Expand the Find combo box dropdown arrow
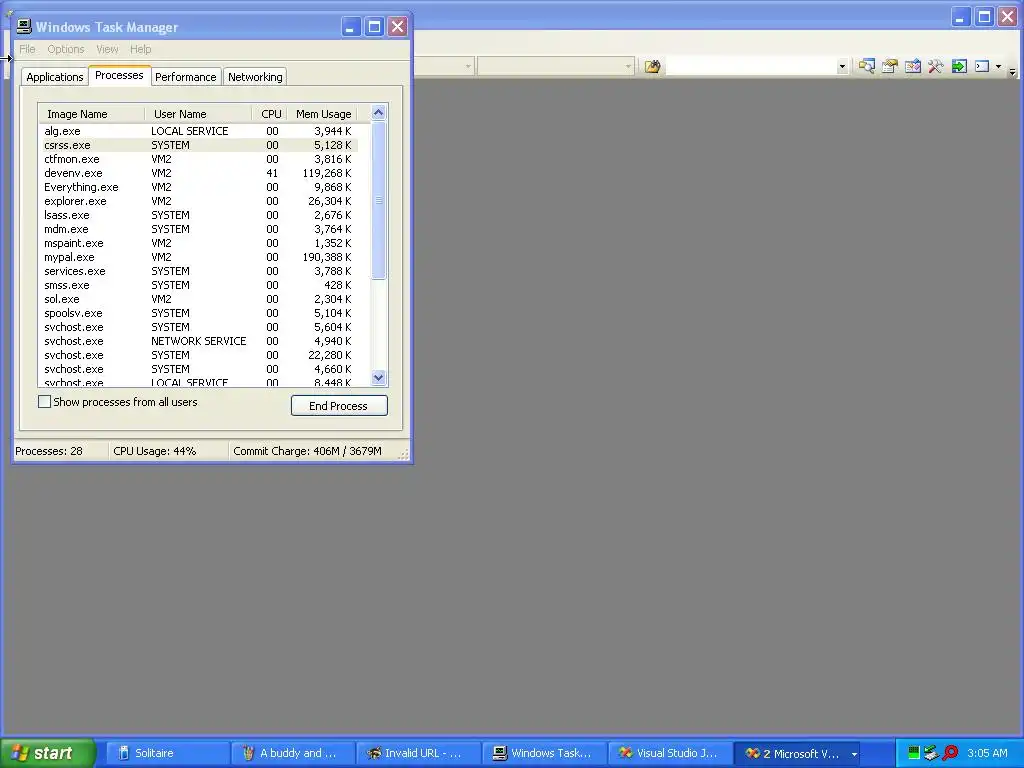The width and height of the screenshot is (1024, 768). pyautogui.click(x=842, y=66)
